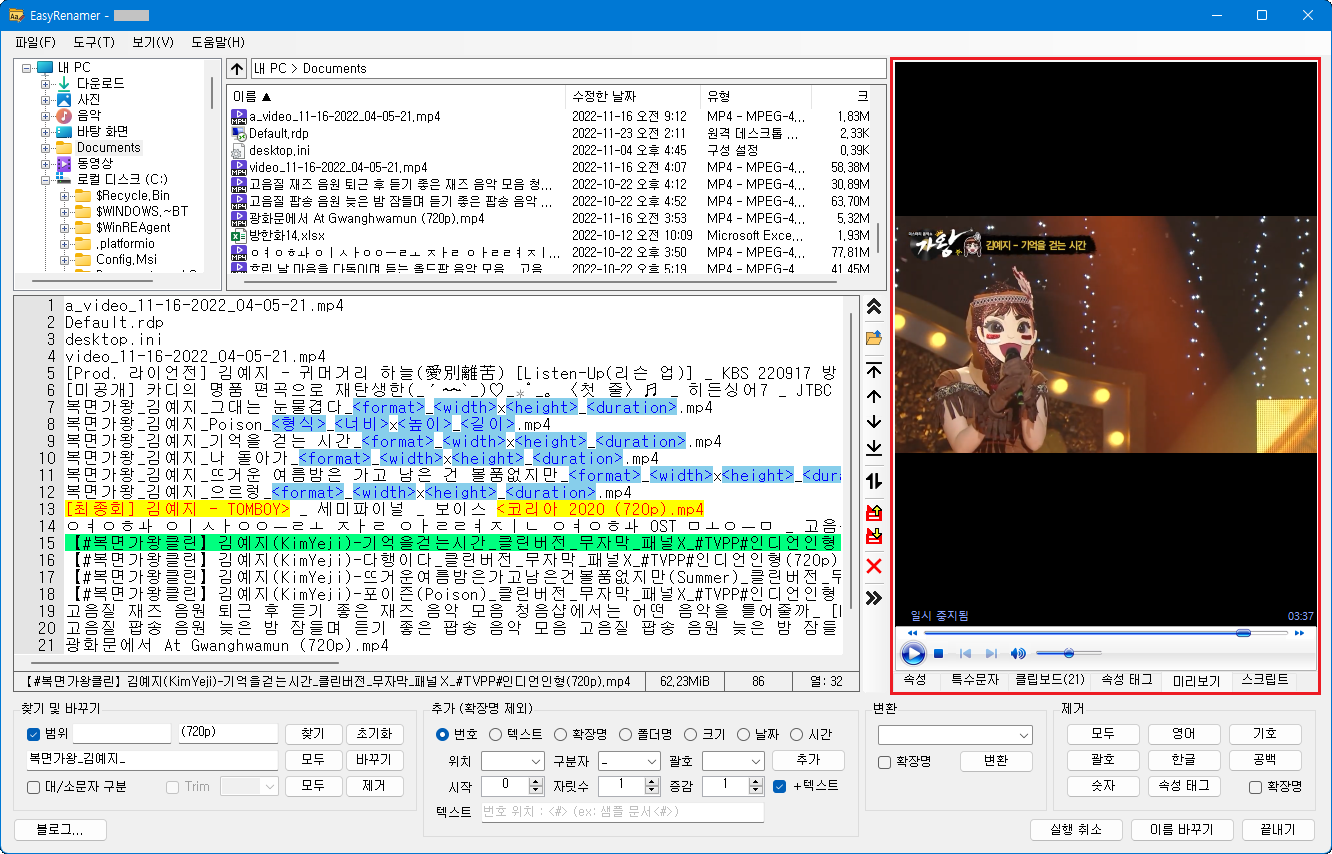
Task: Click the 끝내기 button
Action: pos(1277,830)
